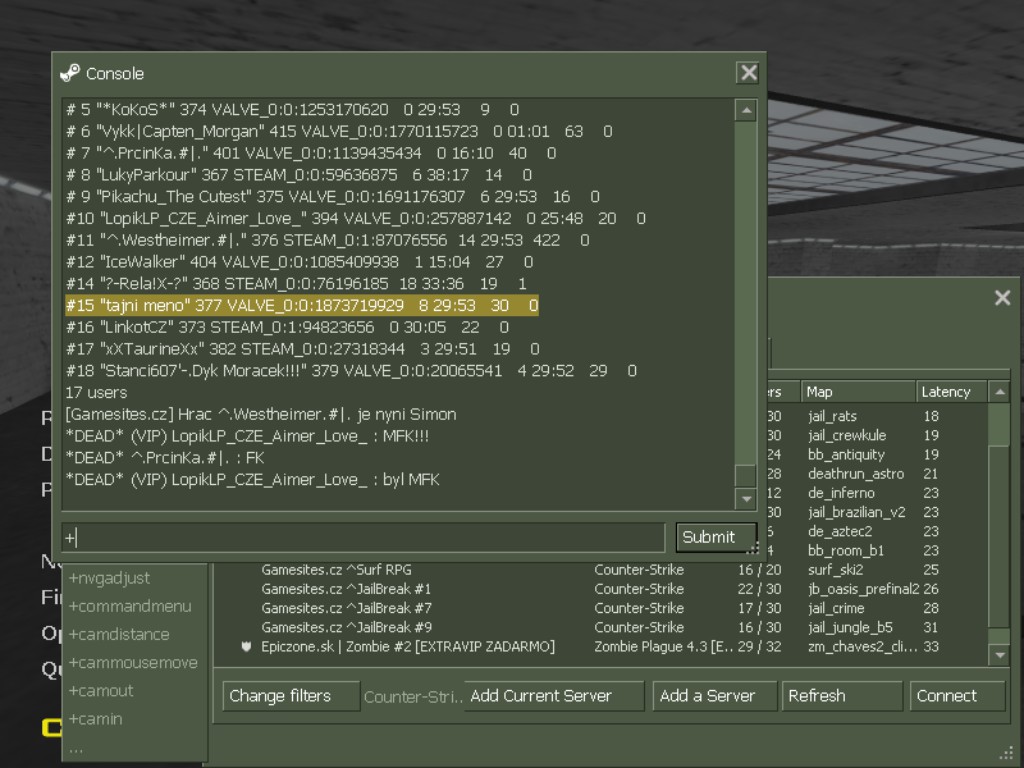
Task: Click the "?-Rela!X-?" player line
Action: 296,283
